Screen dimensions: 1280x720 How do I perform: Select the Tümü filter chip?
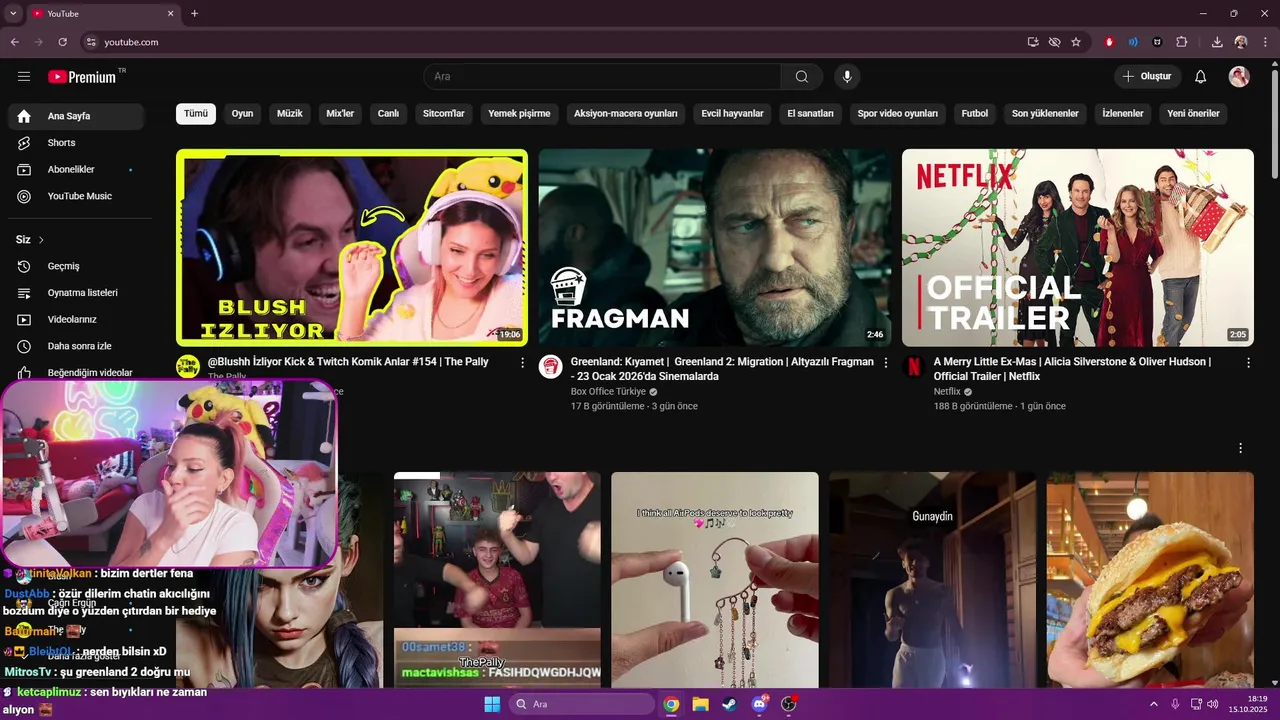tap(196, 114)
